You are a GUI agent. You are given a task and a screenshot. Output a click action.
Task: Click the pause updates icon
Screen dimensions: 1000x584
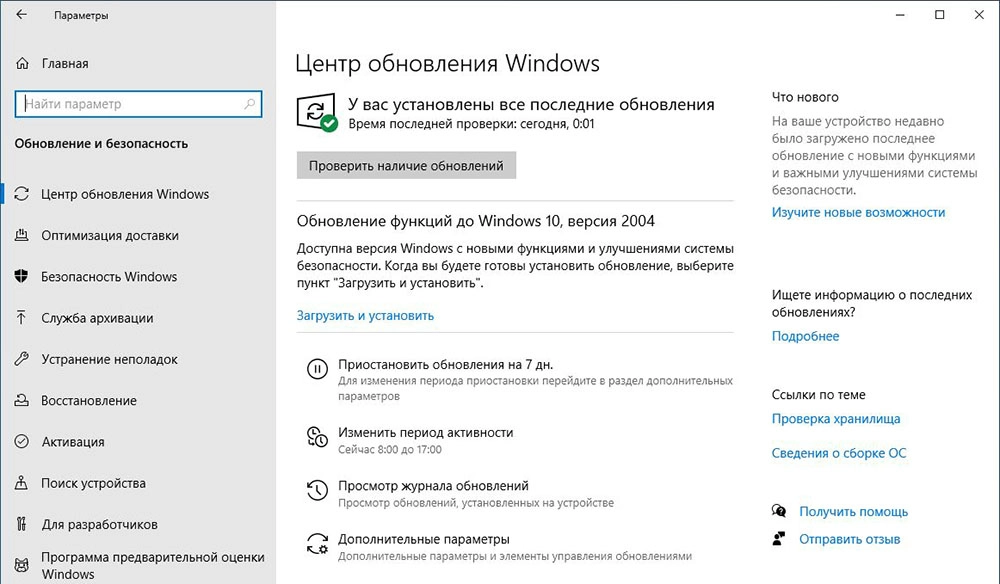pos(316,369)
